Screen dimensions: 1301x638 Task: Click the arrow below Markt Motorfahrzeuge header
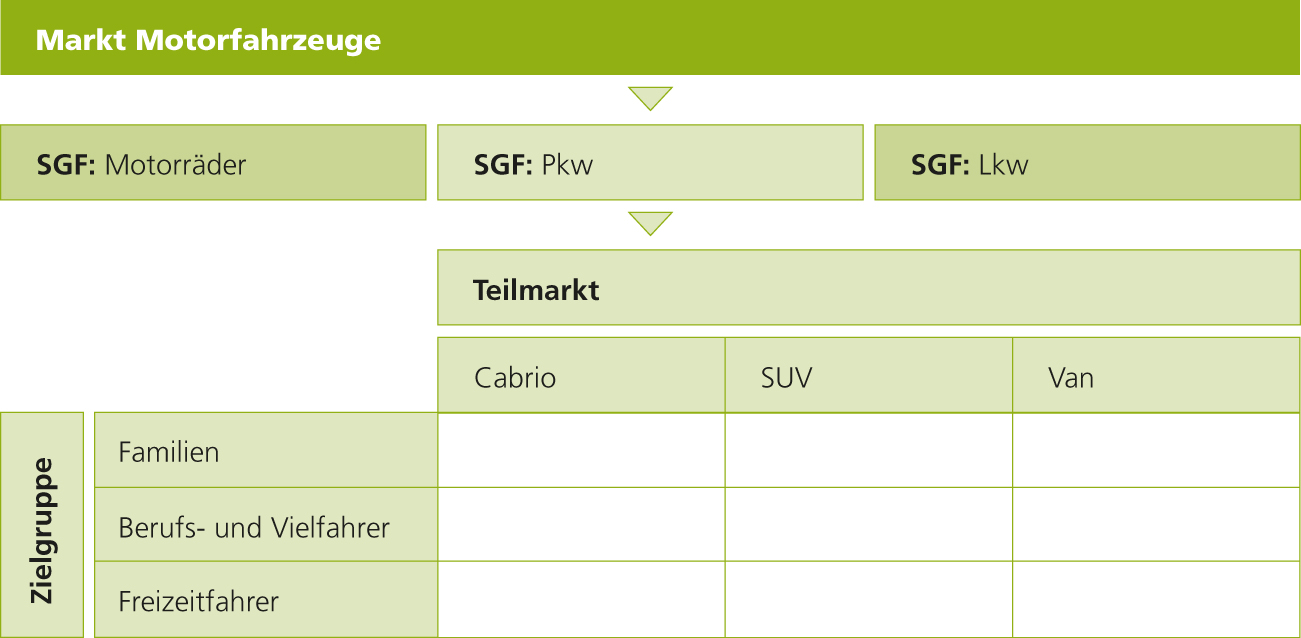pos(650,98)
